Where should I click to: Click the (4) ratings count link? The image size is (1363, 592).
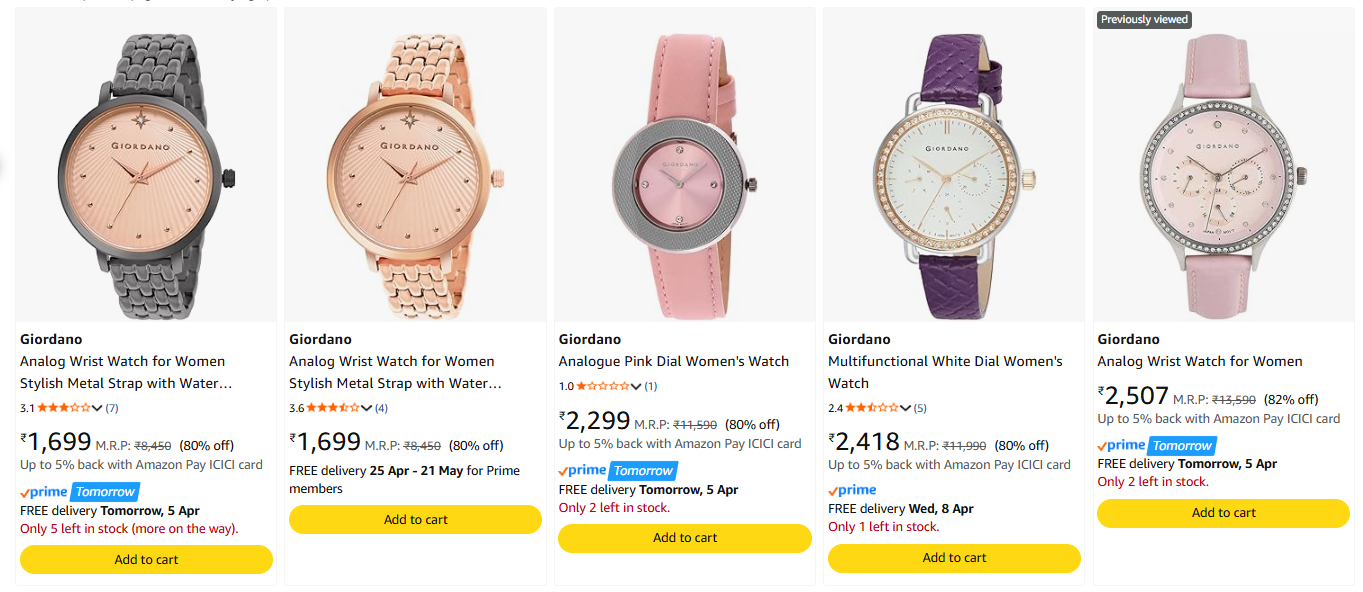pyautogui.click(x=381, y=408)
